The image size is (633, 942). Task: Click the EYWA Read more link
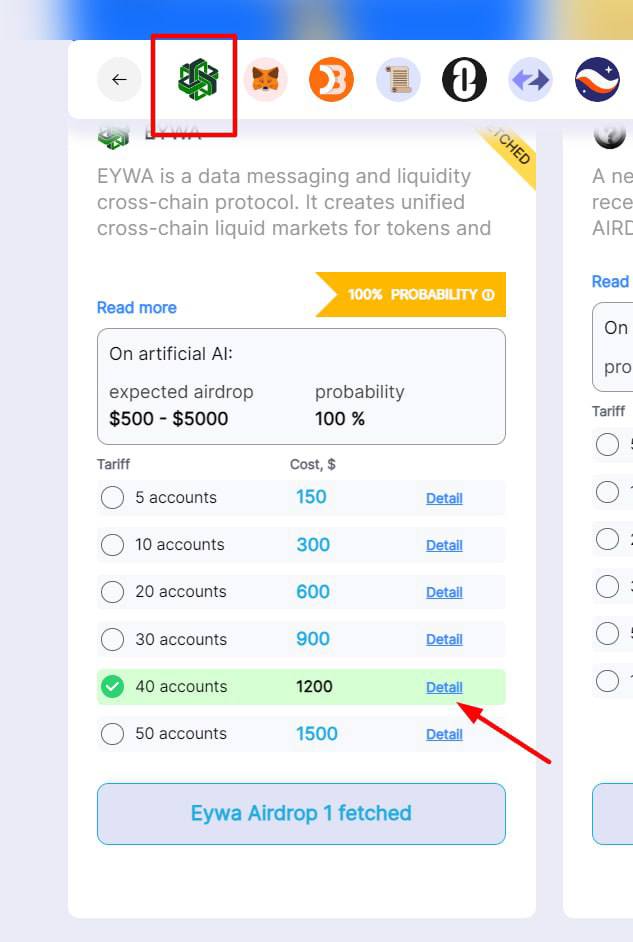click(137, 308)
